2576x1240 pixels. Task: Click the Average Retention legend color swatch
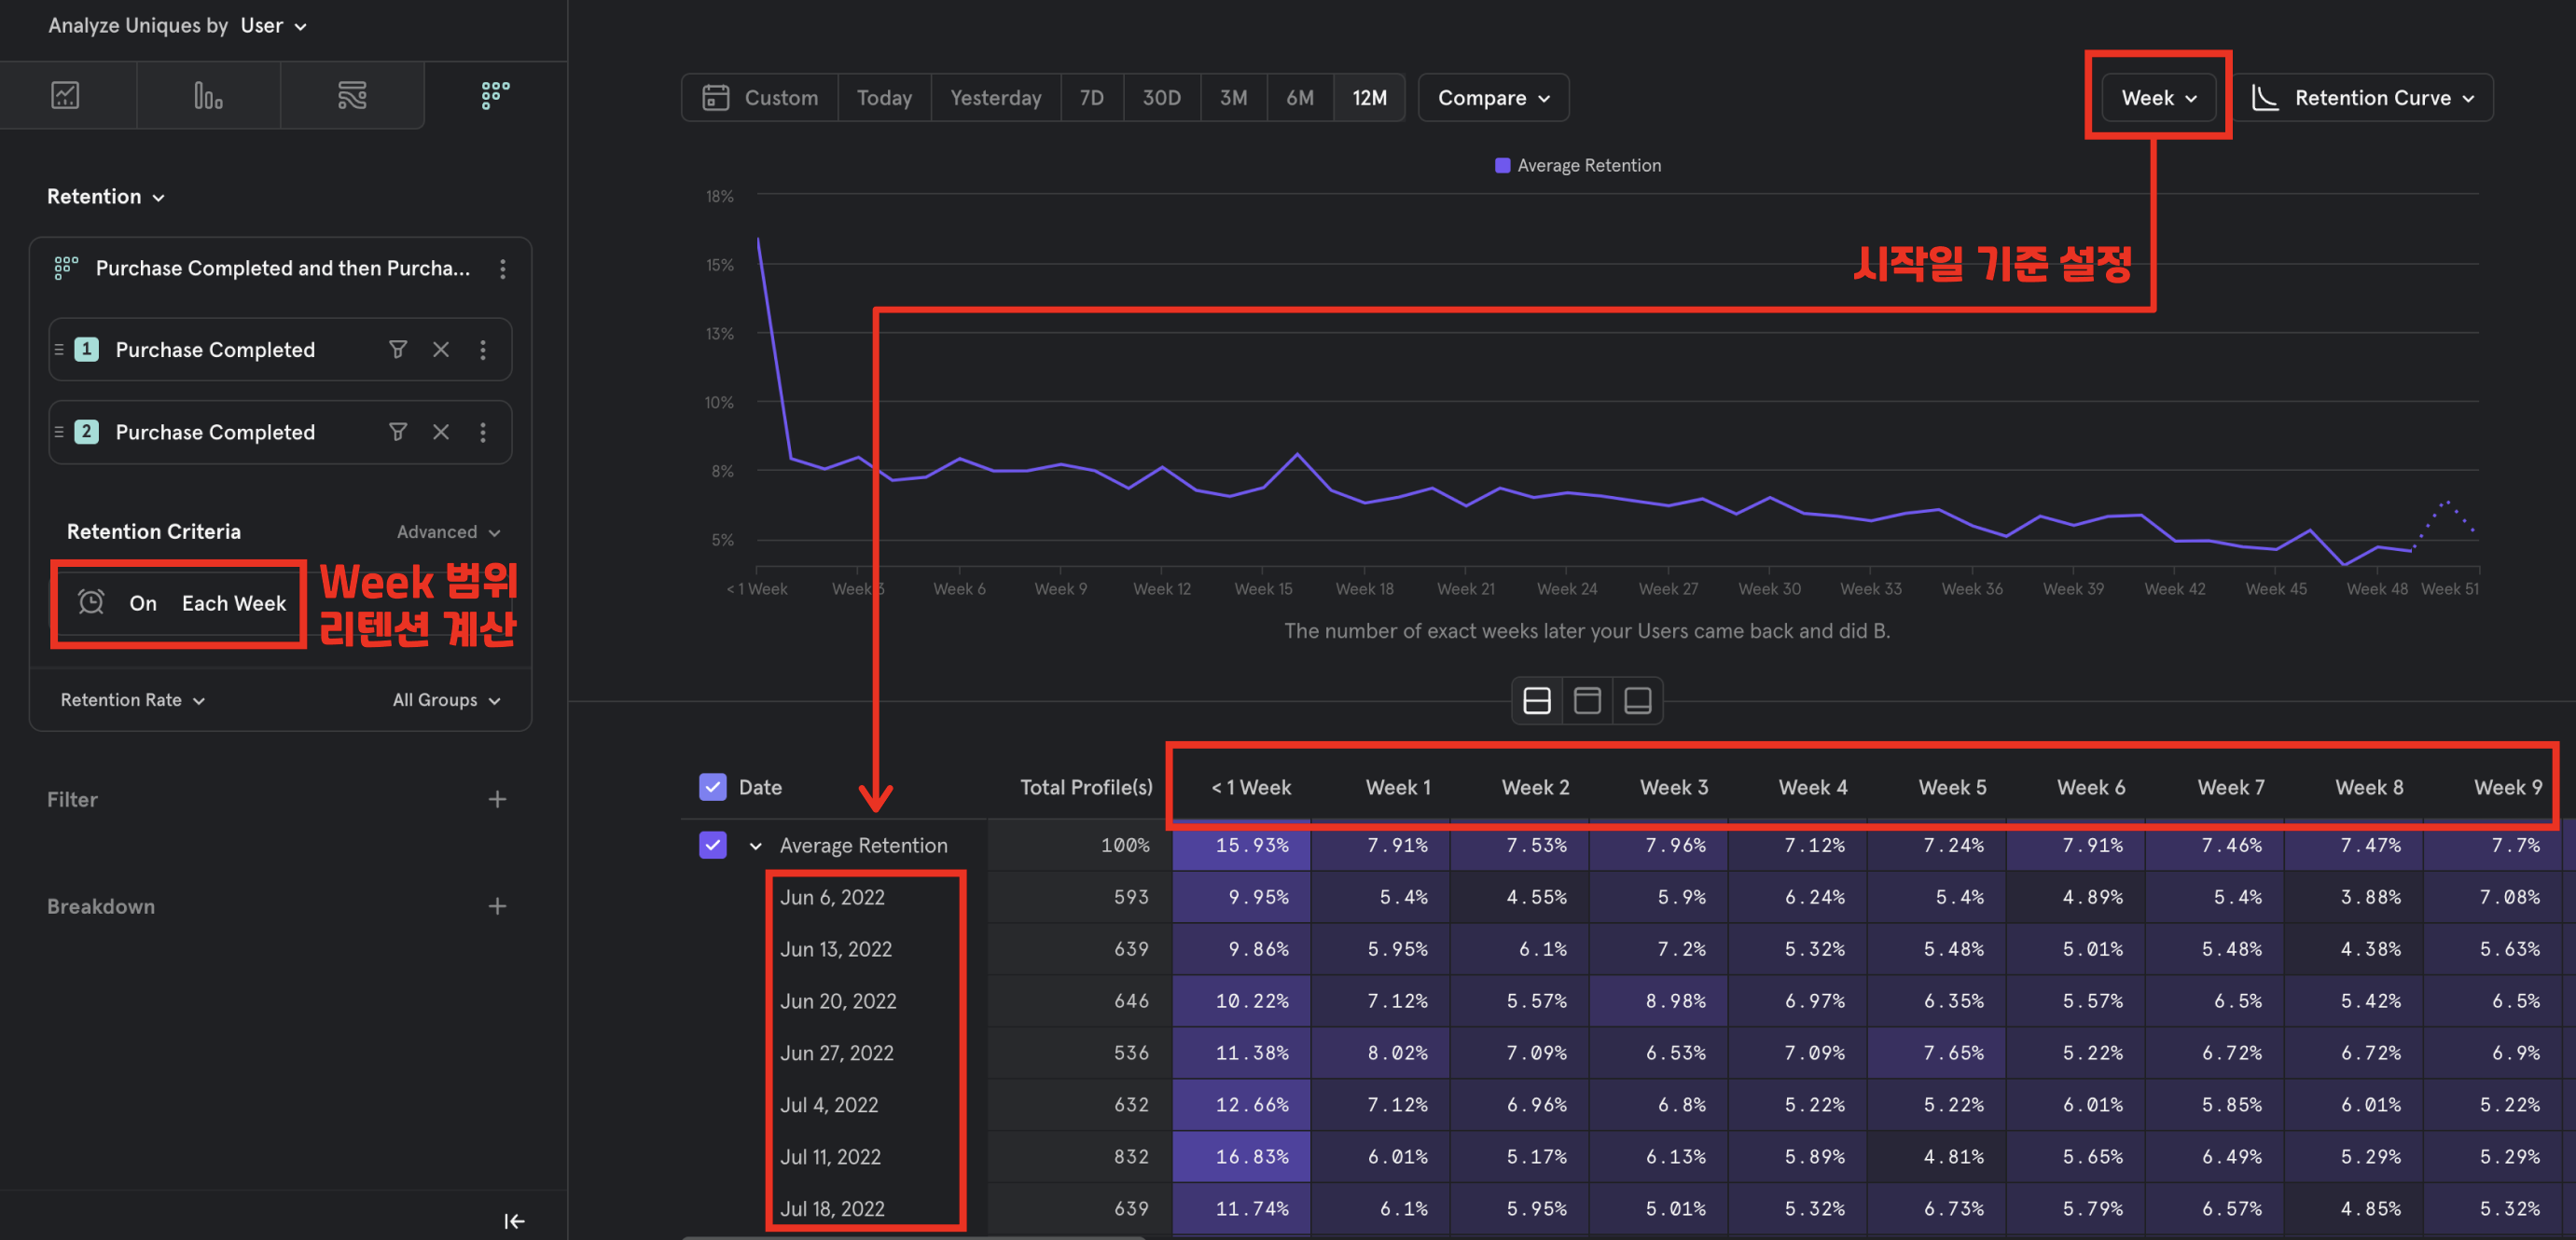coord(1502,166)
